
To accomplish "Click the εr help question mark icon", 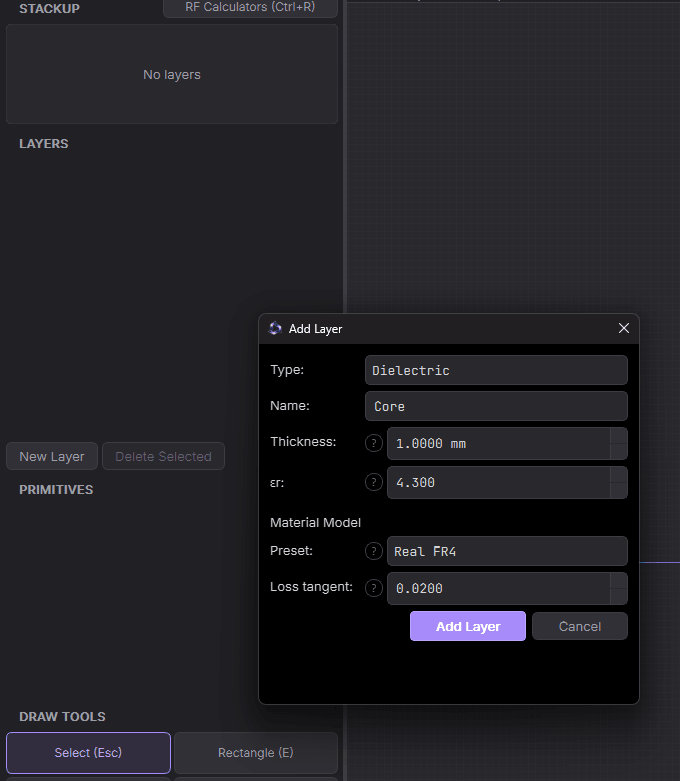I will [374, 482].
